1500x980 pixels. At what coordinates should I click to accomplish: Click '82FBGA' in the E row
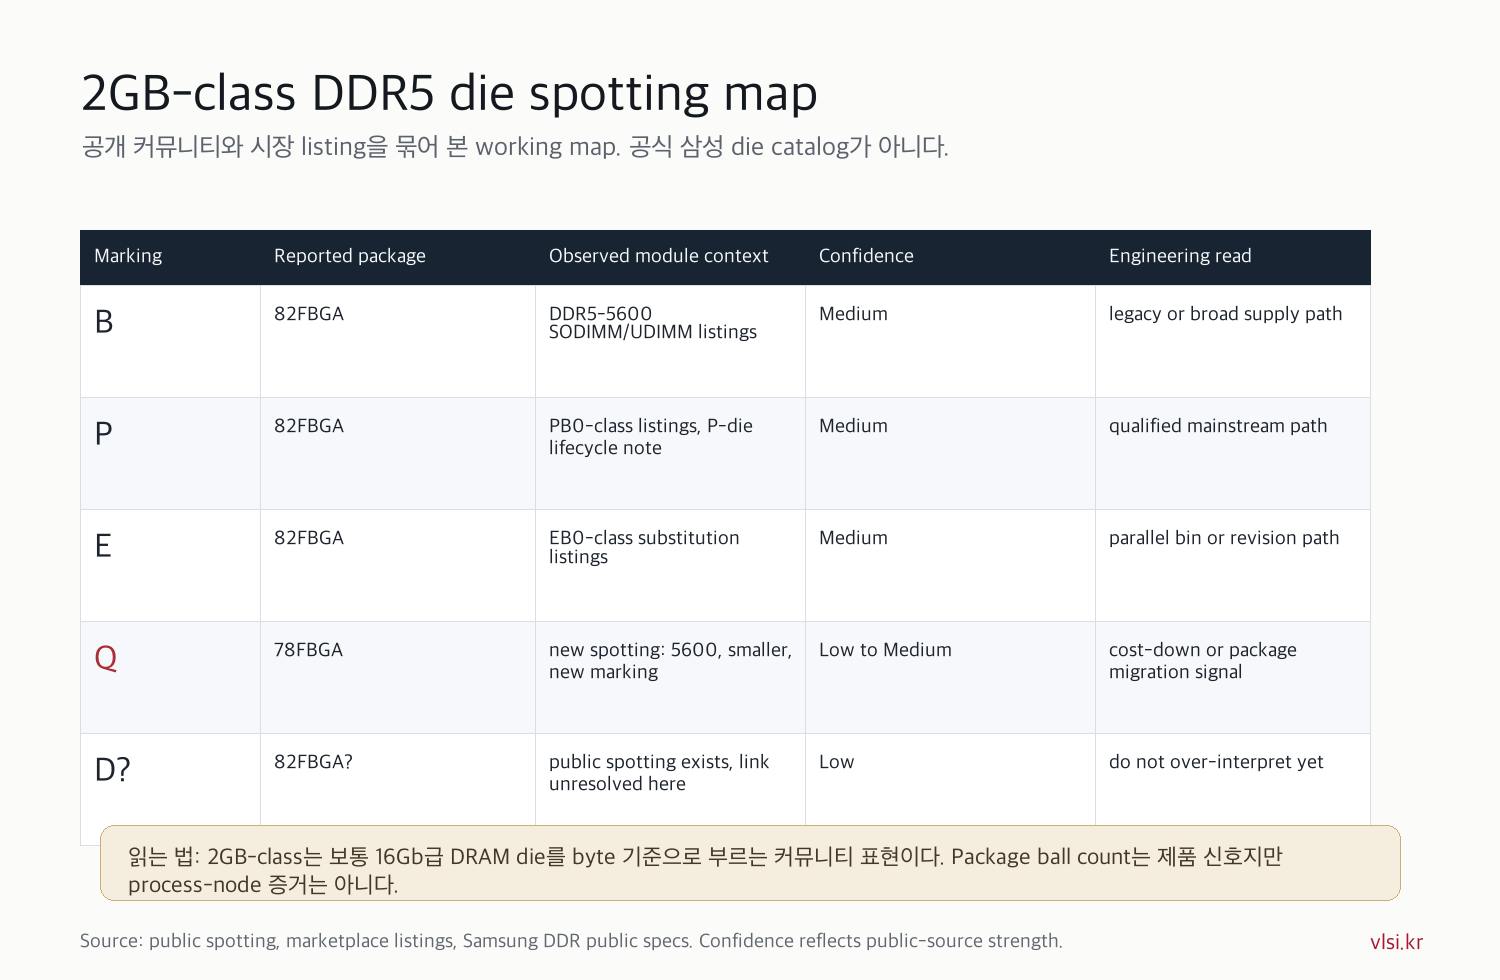[309, 538]
